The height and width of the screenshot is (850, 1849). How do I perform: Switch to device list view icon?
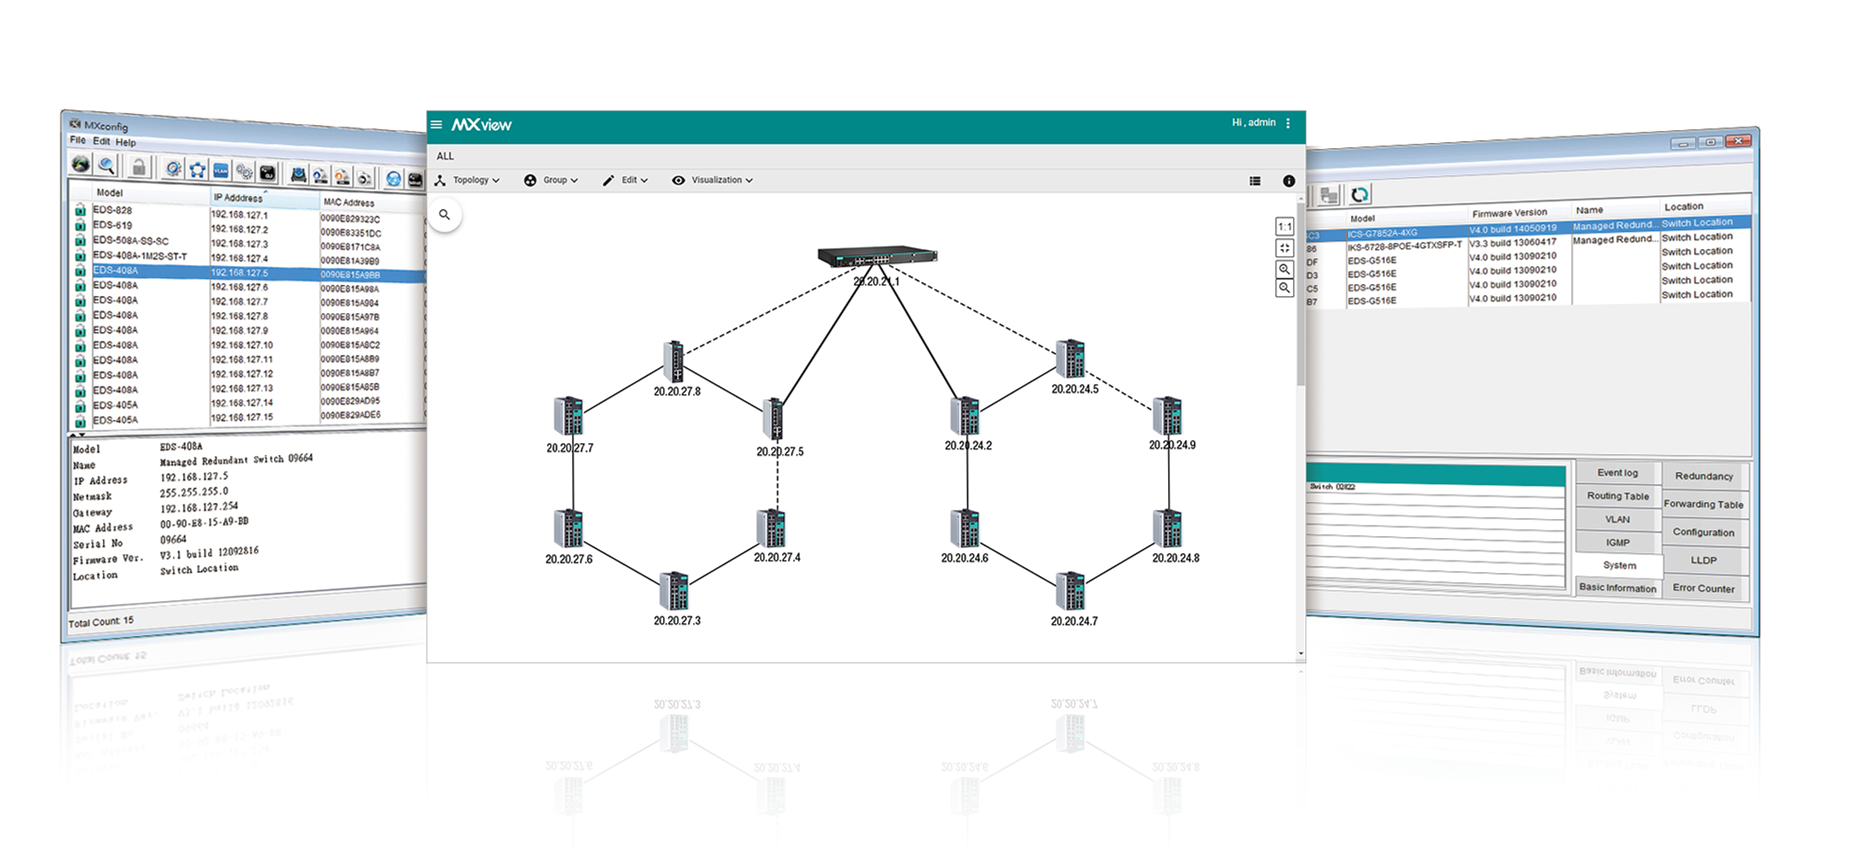tap(1255, 181)
